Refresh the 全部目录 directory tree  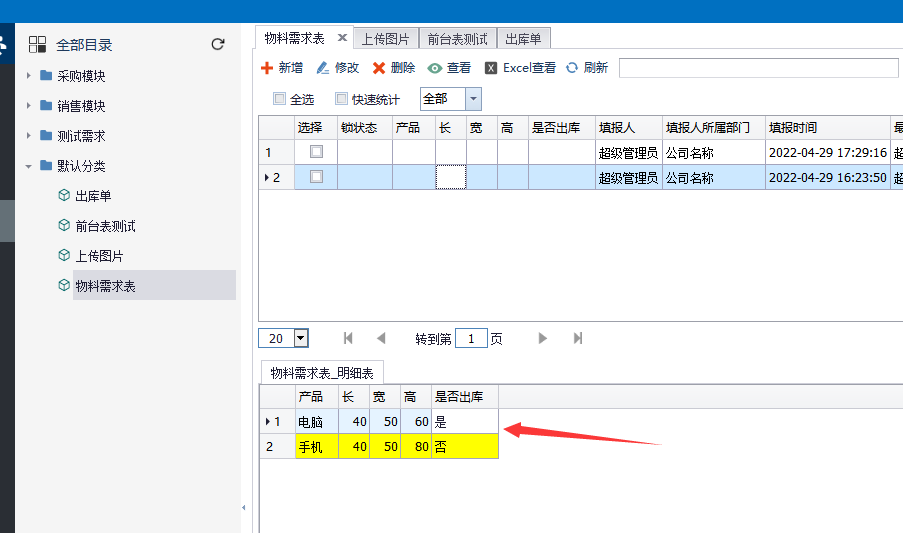click(218, 44)
